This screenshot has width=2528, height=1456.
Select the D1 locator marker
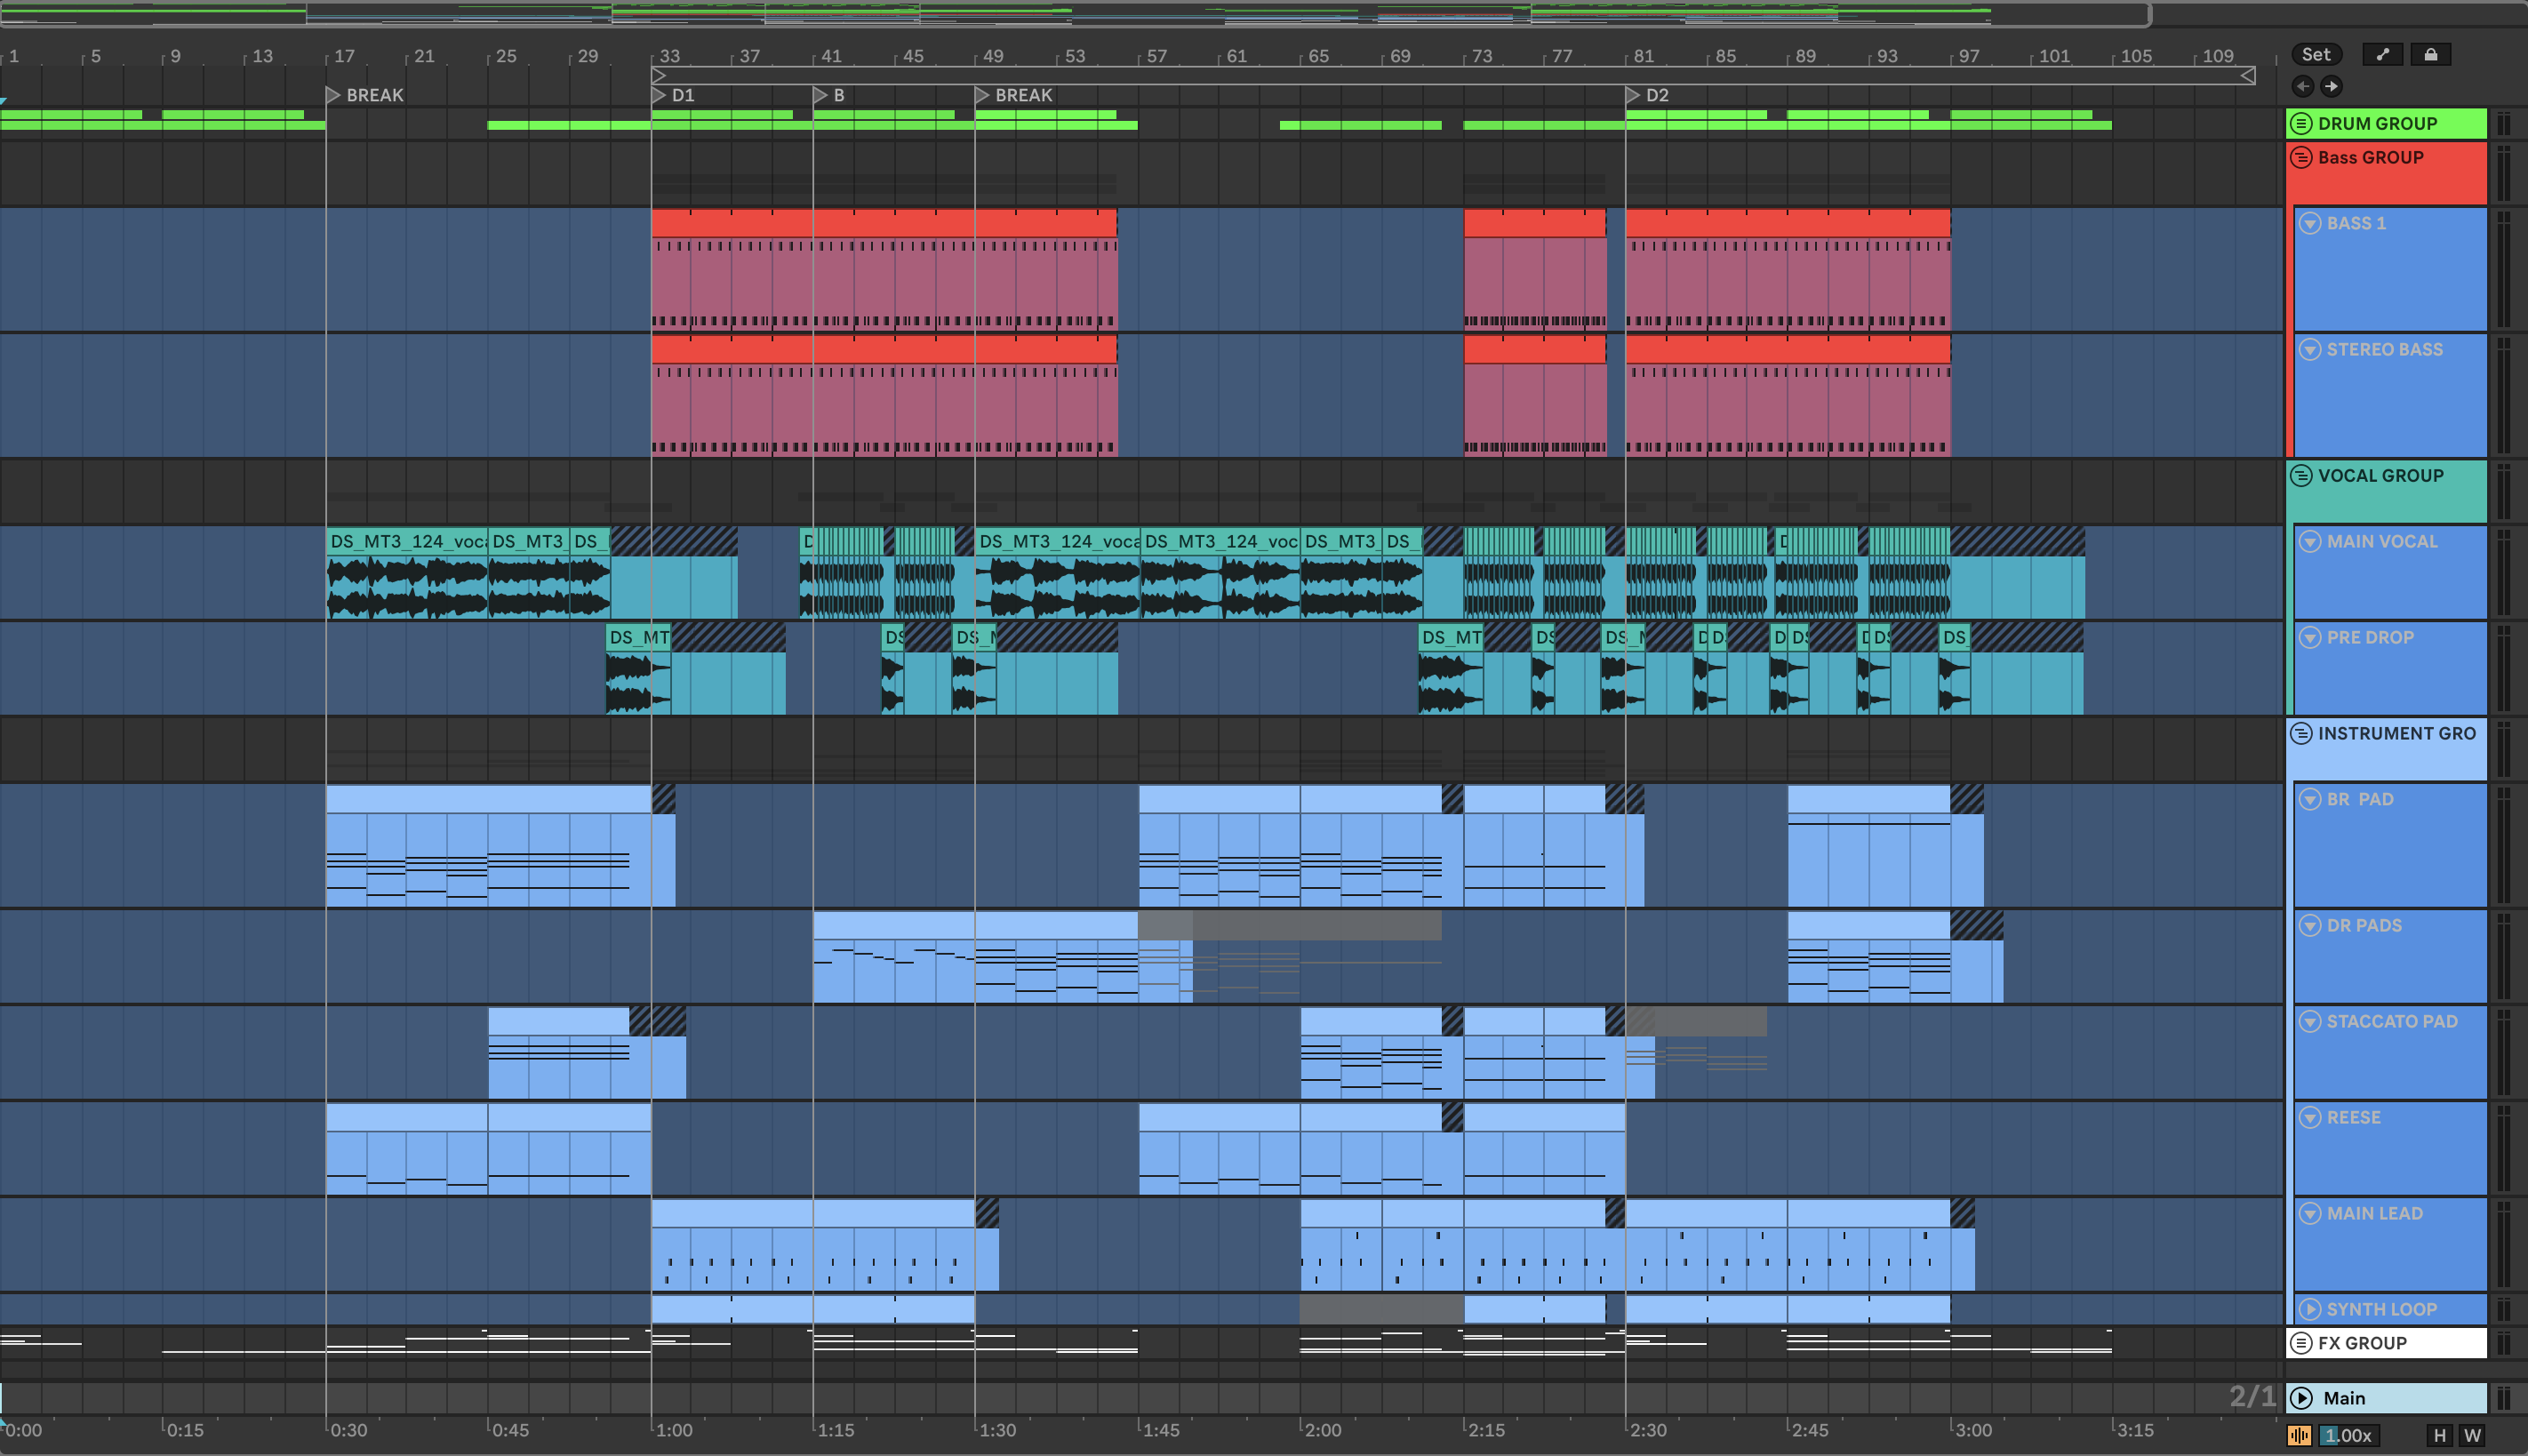pyautogui.click(x=659, y=95)
